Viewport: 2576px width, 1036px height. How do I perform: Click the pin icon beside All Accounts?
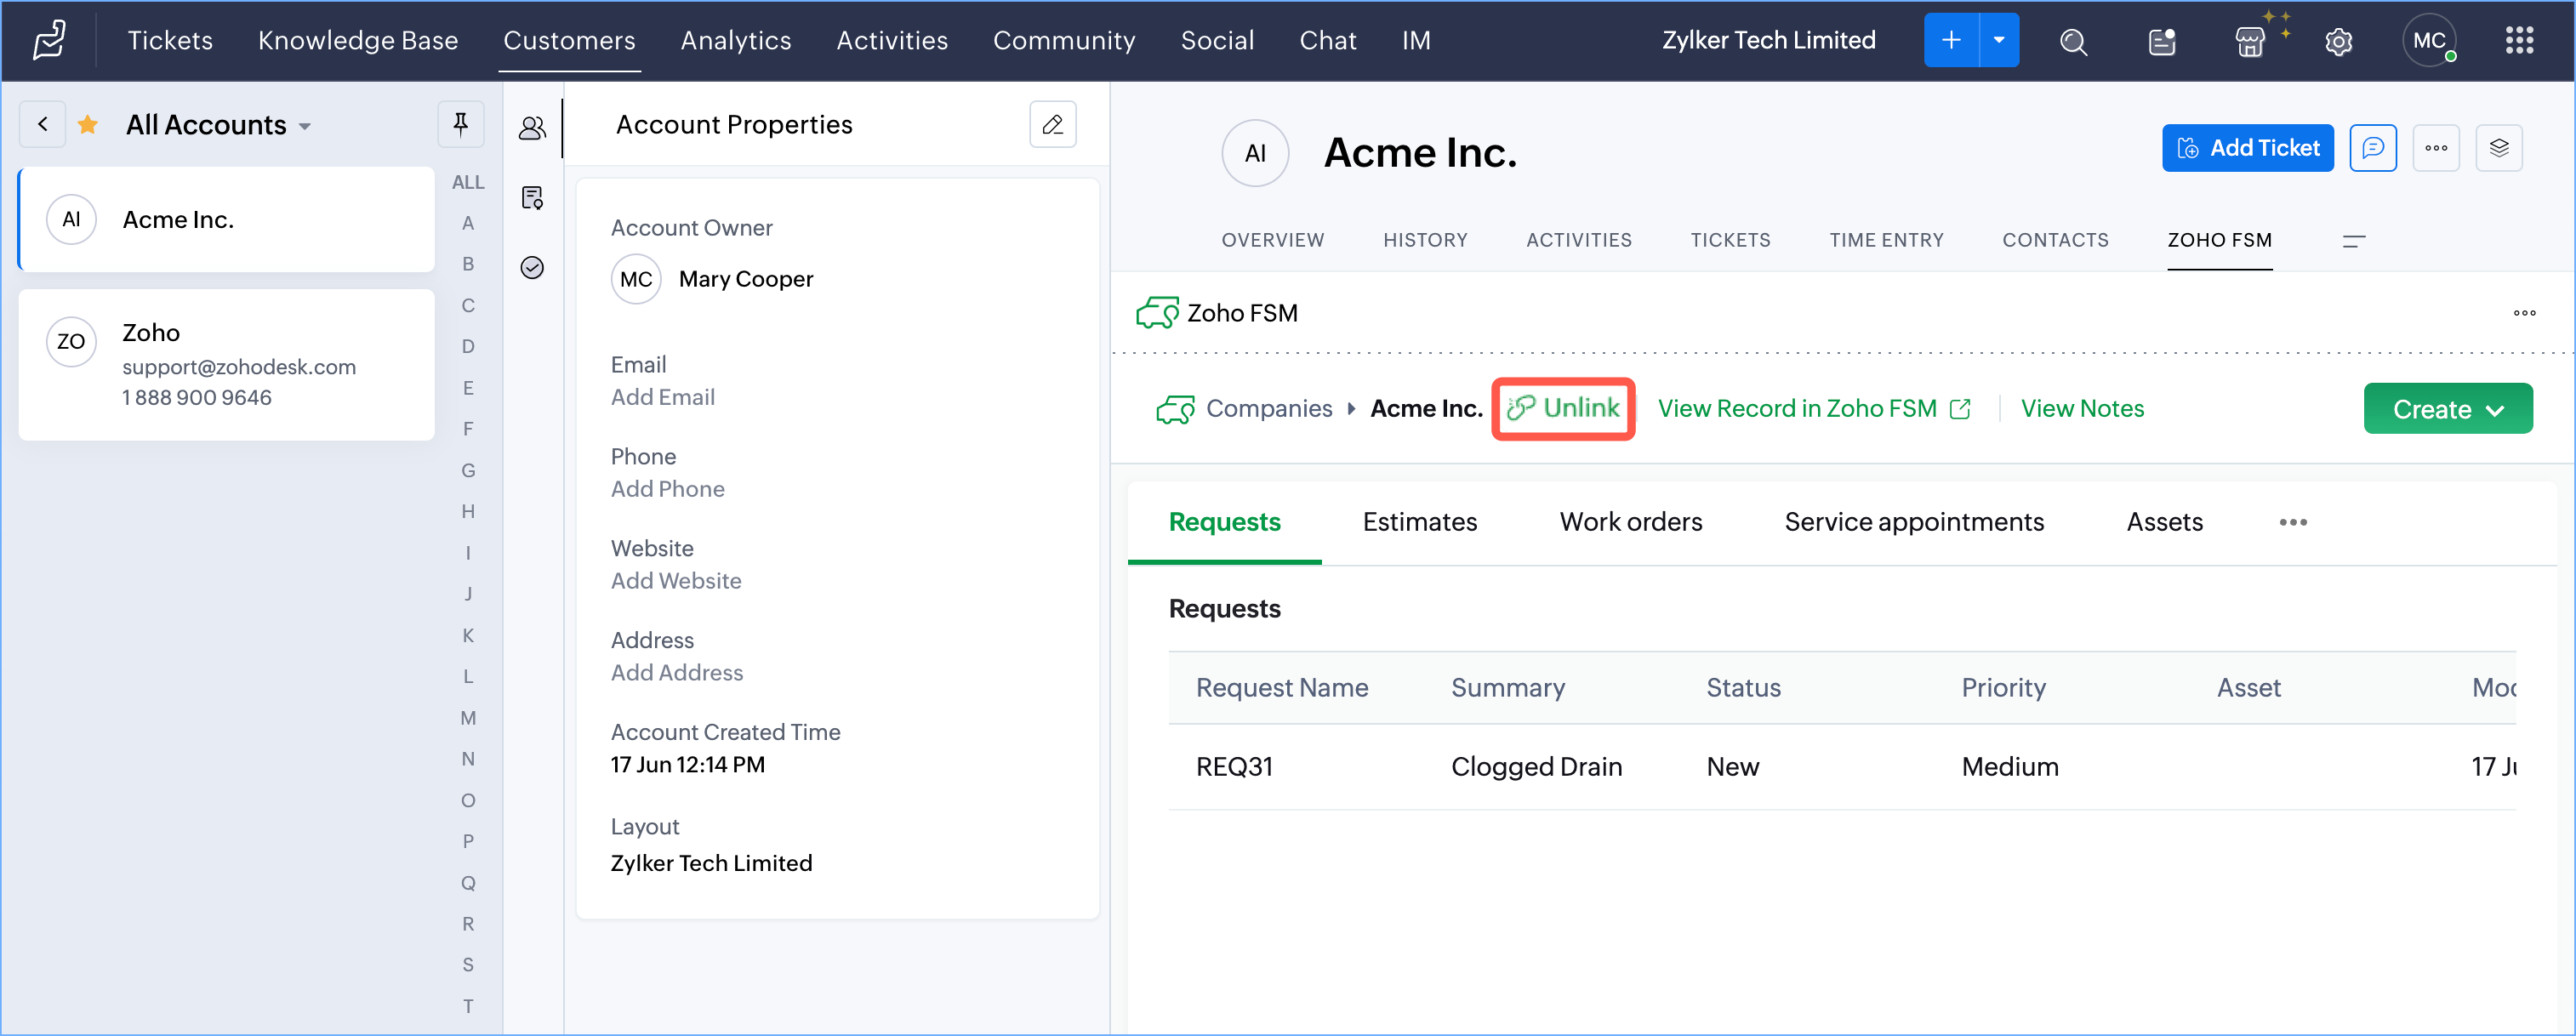point(460,124)
